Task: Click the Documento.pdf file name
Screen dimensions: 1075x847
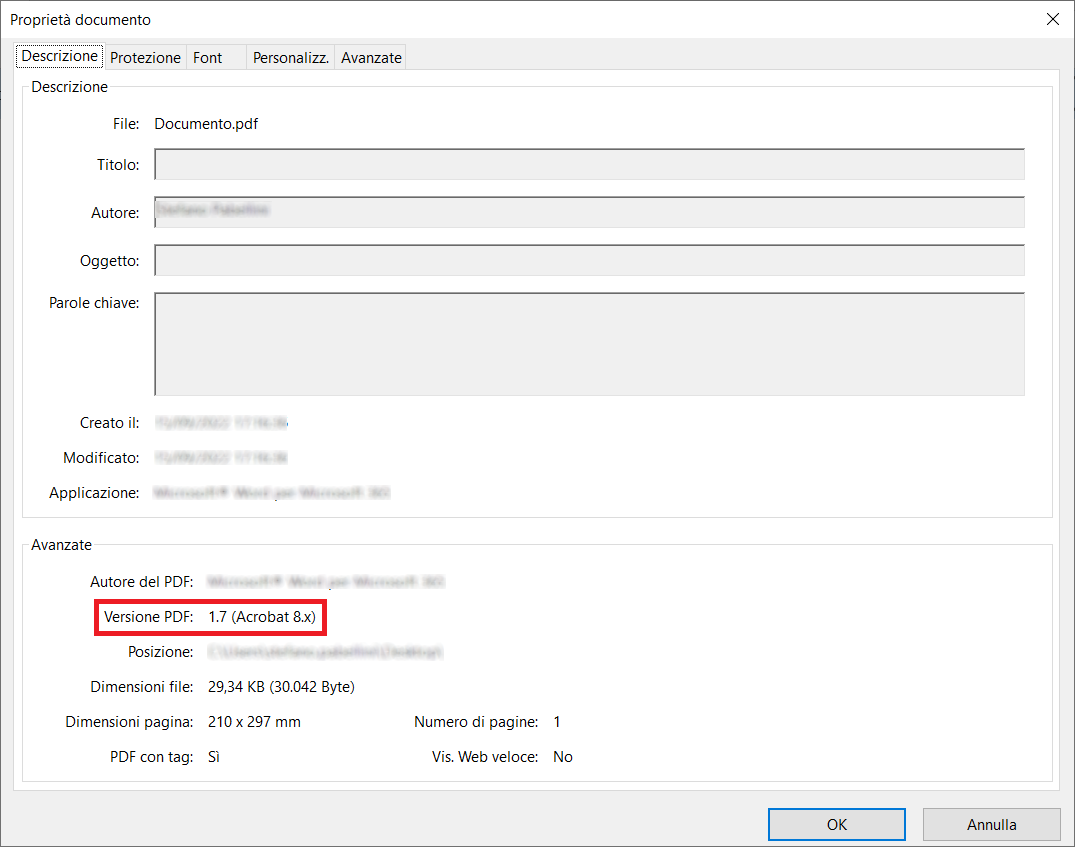Action: pos(206,124)
